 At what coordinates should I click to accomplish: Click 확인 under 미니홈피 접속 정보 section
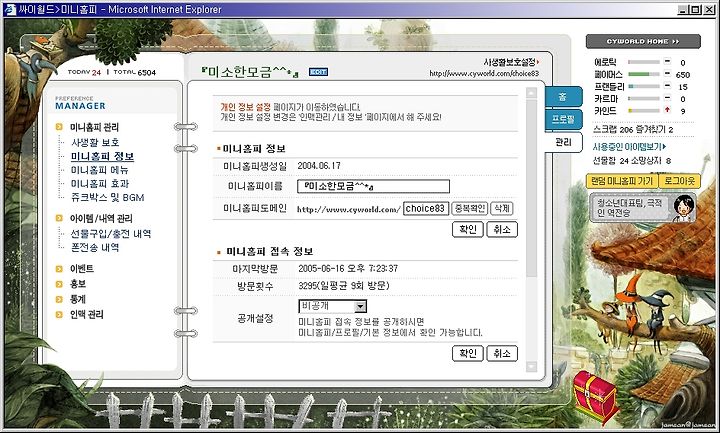pyautogui.click(x=467, y=353)
